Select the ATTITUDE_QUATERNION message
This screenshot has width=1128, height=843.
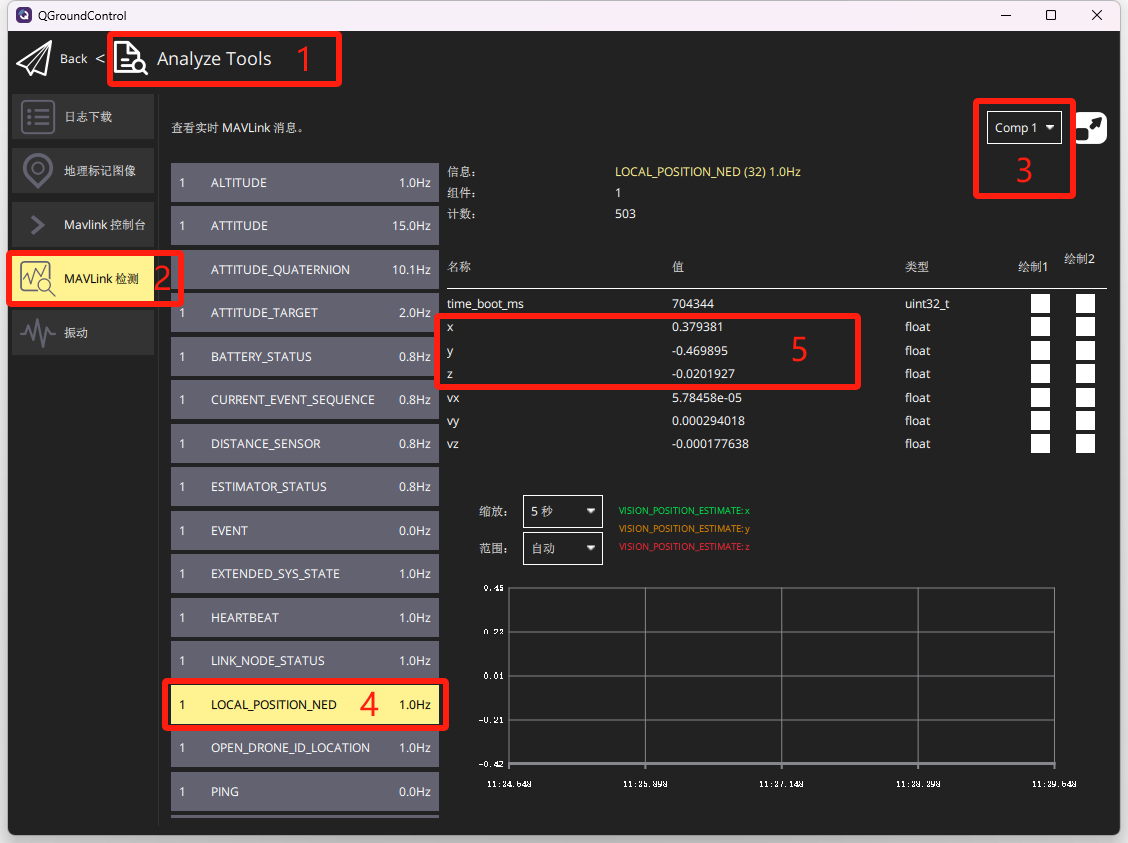tap(304, 270)
